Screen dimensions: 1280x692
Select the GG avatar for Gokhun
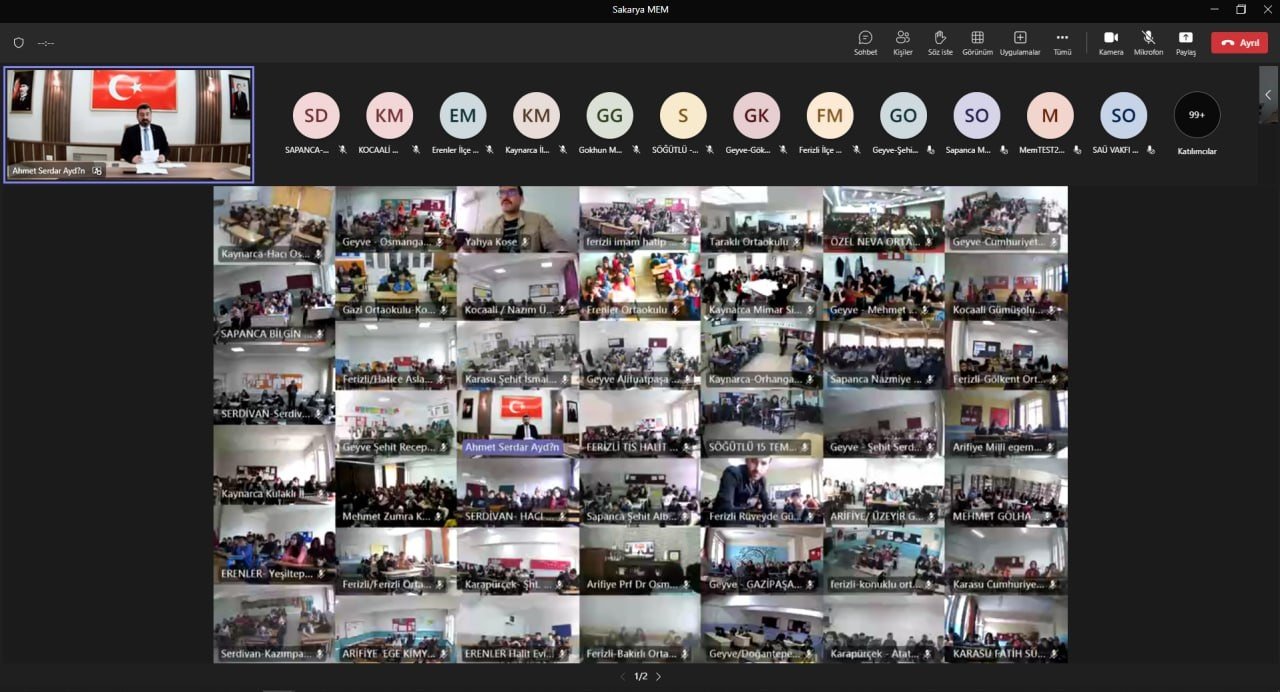609,115
